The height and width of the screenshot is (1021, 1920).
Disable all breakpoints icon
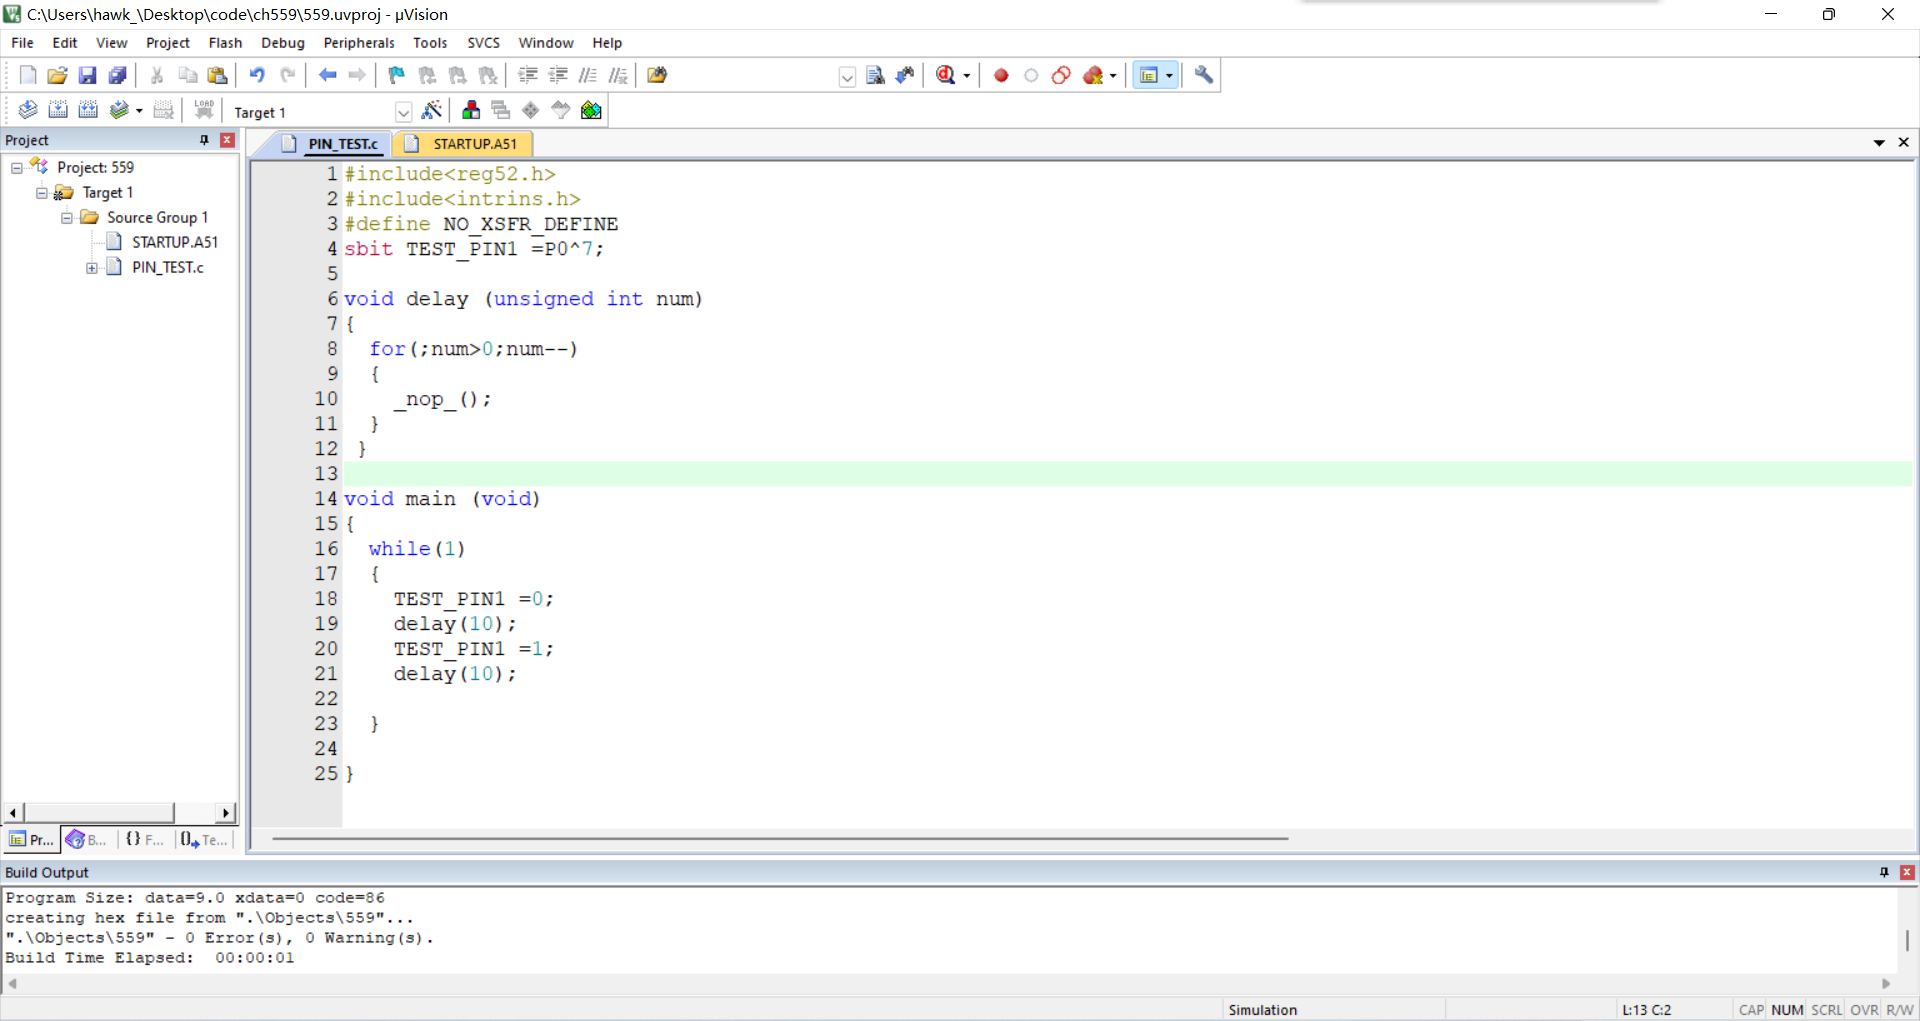1061,75
